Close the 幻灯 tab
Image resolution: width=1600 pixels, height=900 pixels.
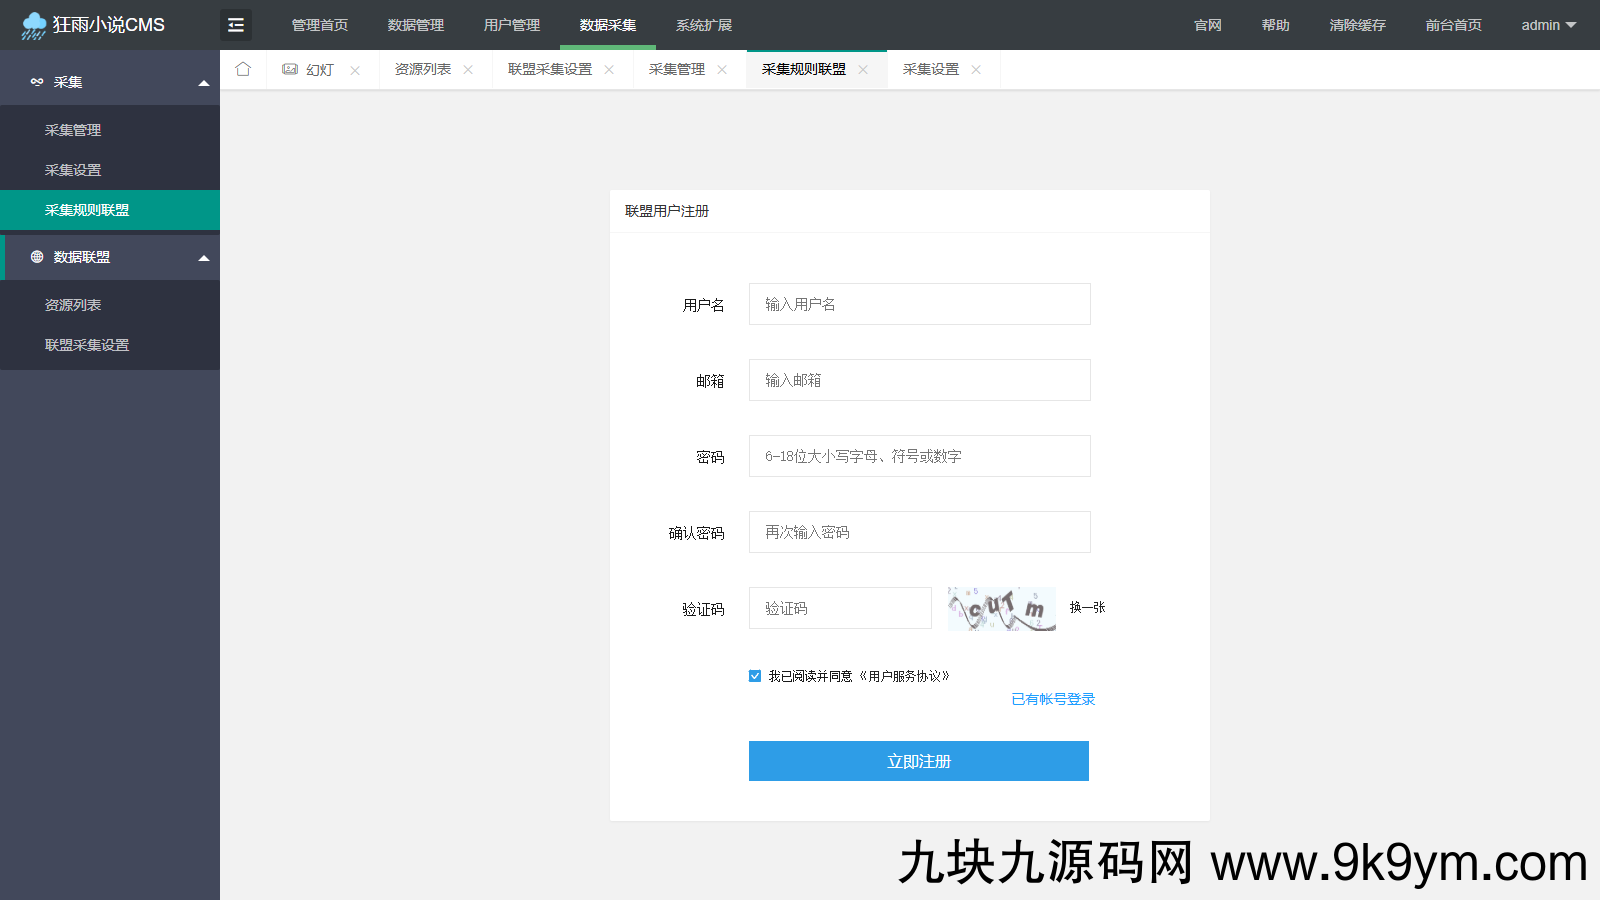pos(355,70)
